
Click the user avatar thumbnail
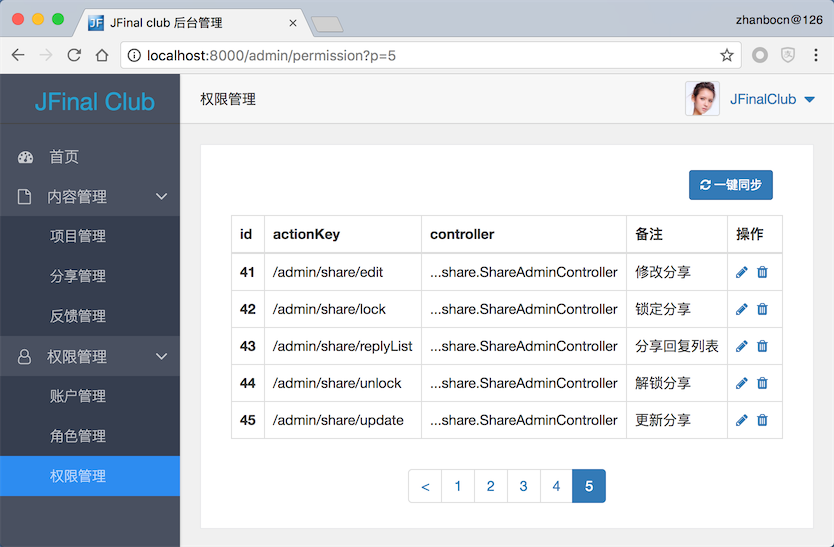pos(702,98)
